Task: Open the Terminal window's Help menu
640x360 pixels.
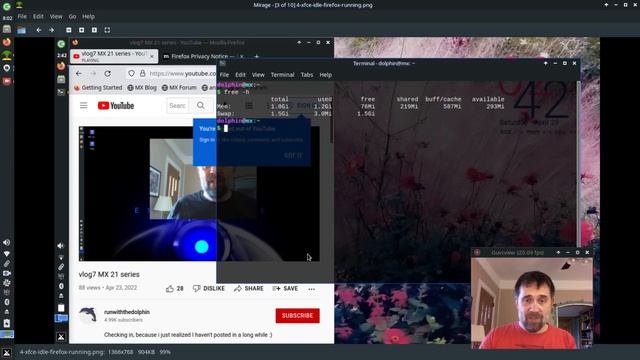Action: [325, 75]
